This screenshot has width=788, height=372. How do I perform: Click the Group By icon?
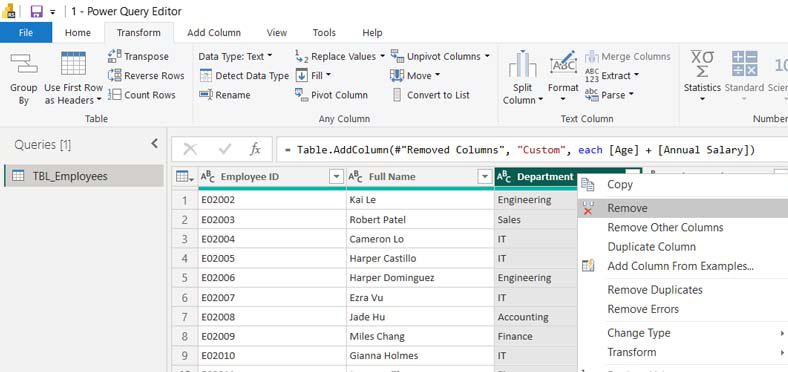click(24, 64)
